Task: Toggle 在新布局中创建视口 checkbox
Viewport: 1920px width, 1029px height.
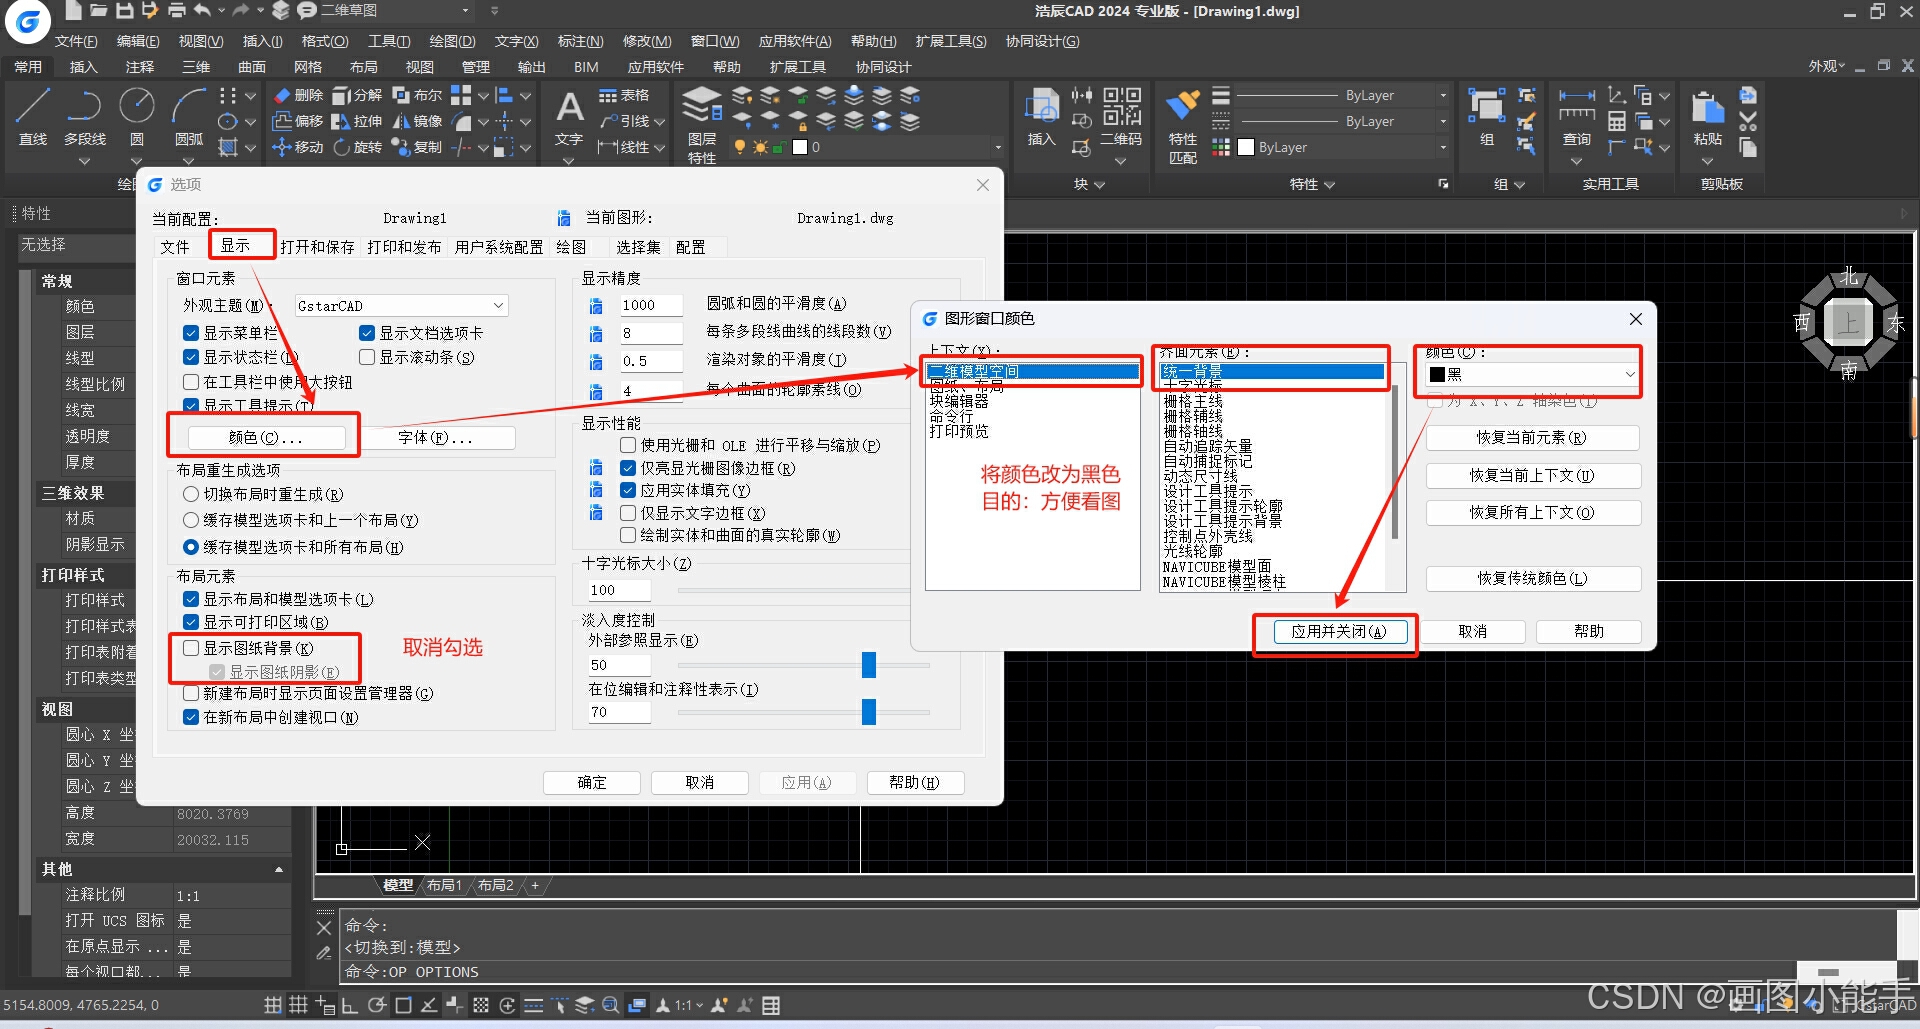Action: 191,717
